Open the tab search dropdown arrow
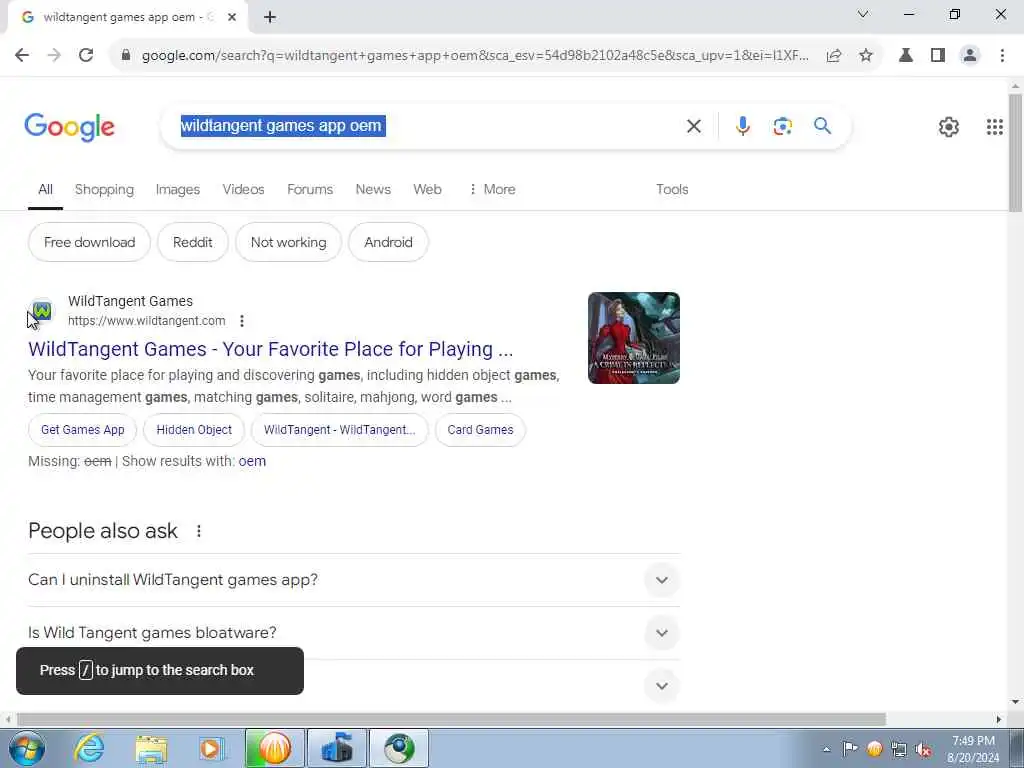Viewport: 1024px width, 768px height. pos(863,14)
